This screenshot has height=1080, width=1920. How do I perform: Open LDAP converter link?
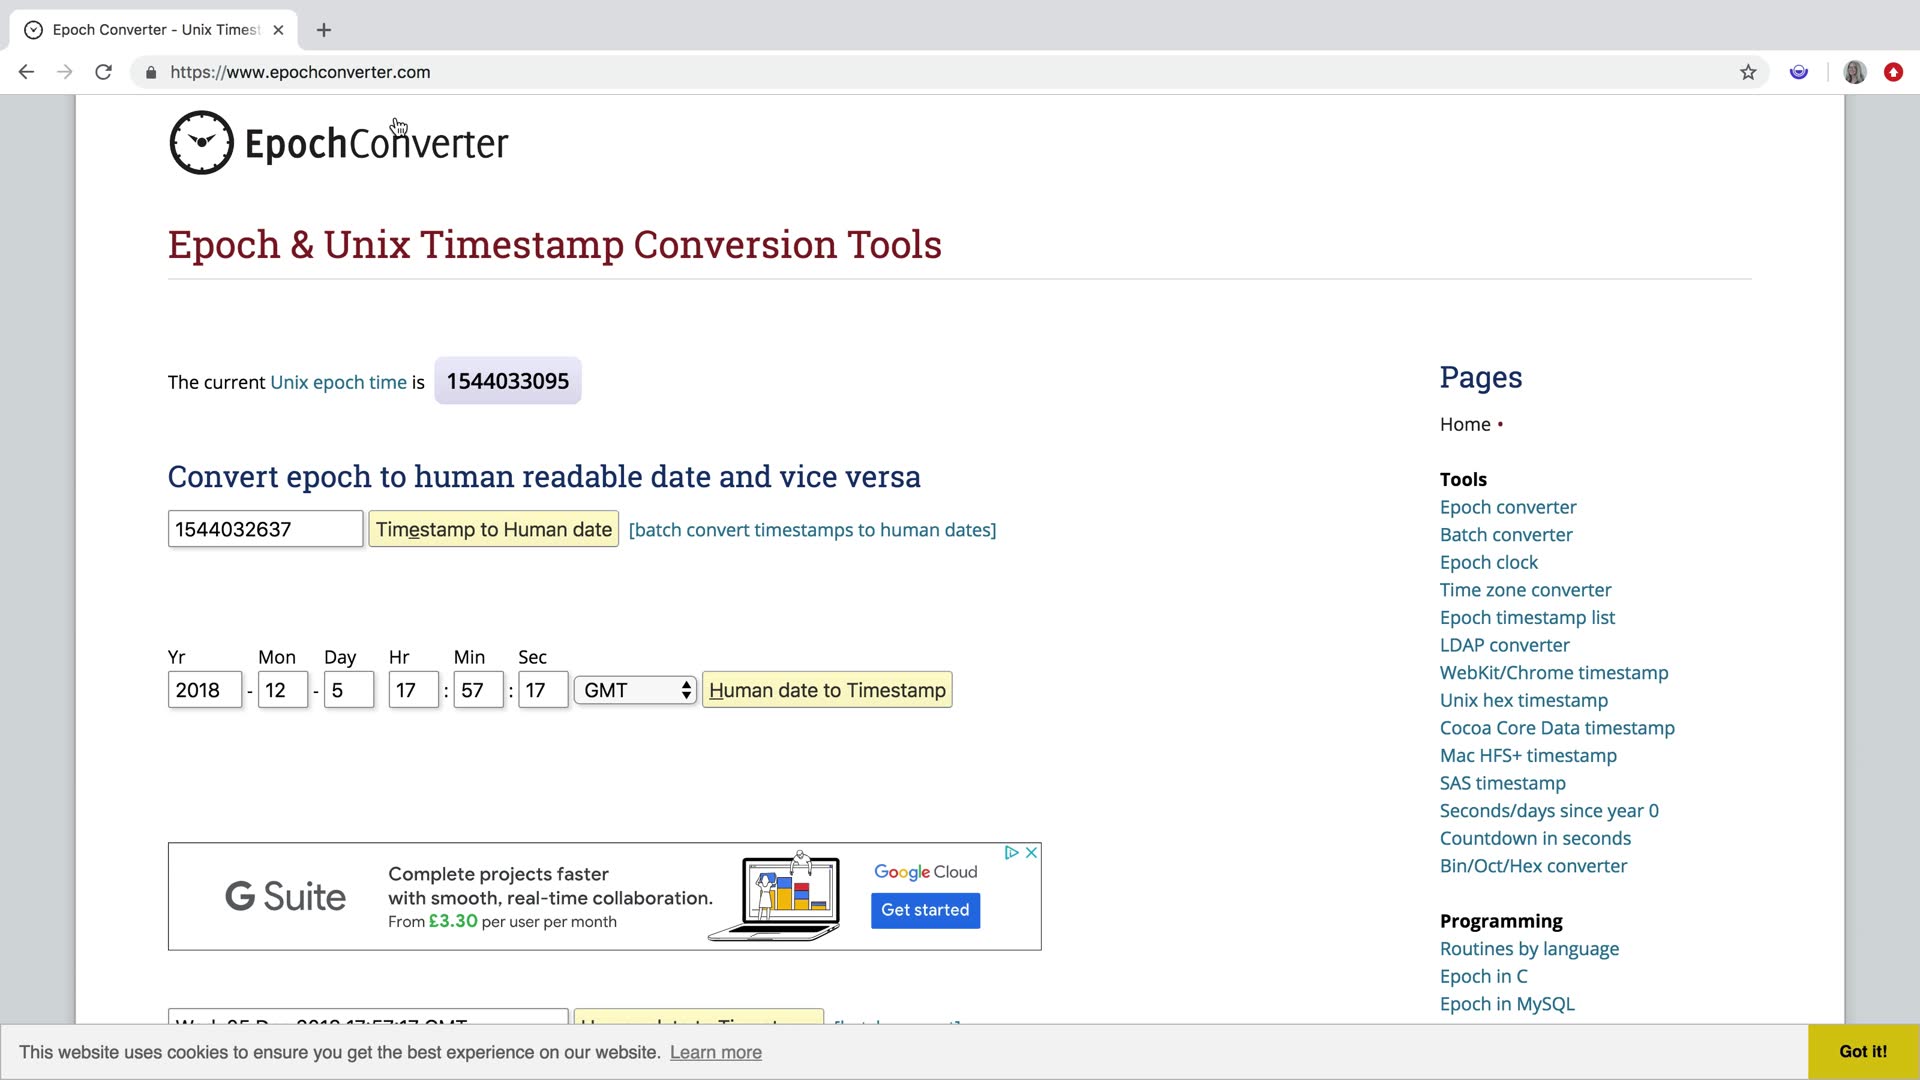click(1504, 645)
